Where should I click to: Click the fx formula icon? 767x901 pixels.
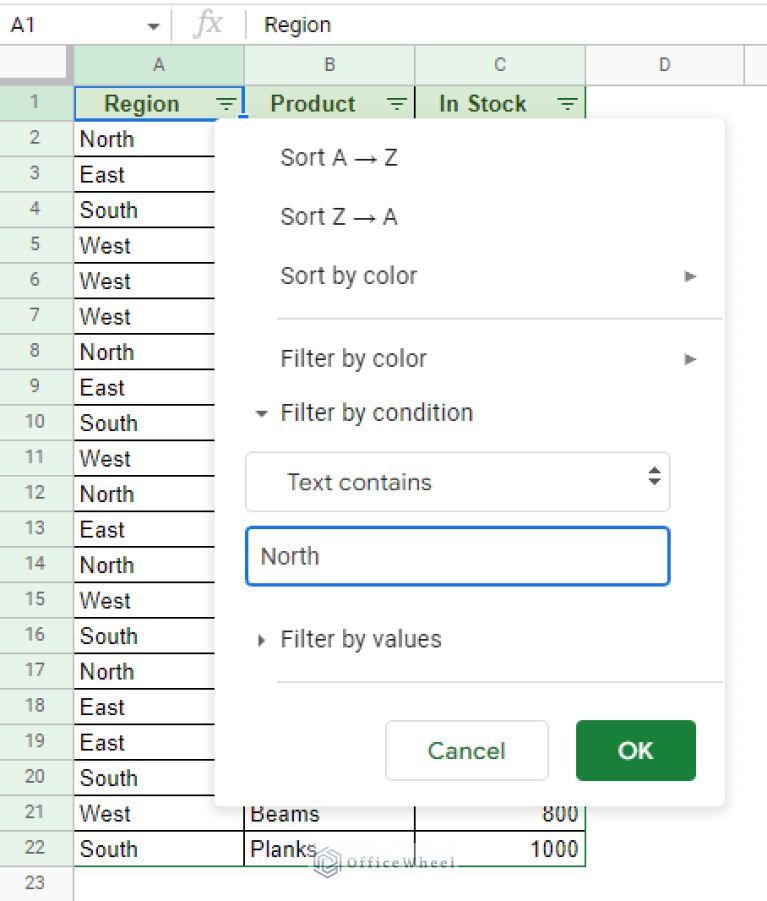(x=208, y=24)
